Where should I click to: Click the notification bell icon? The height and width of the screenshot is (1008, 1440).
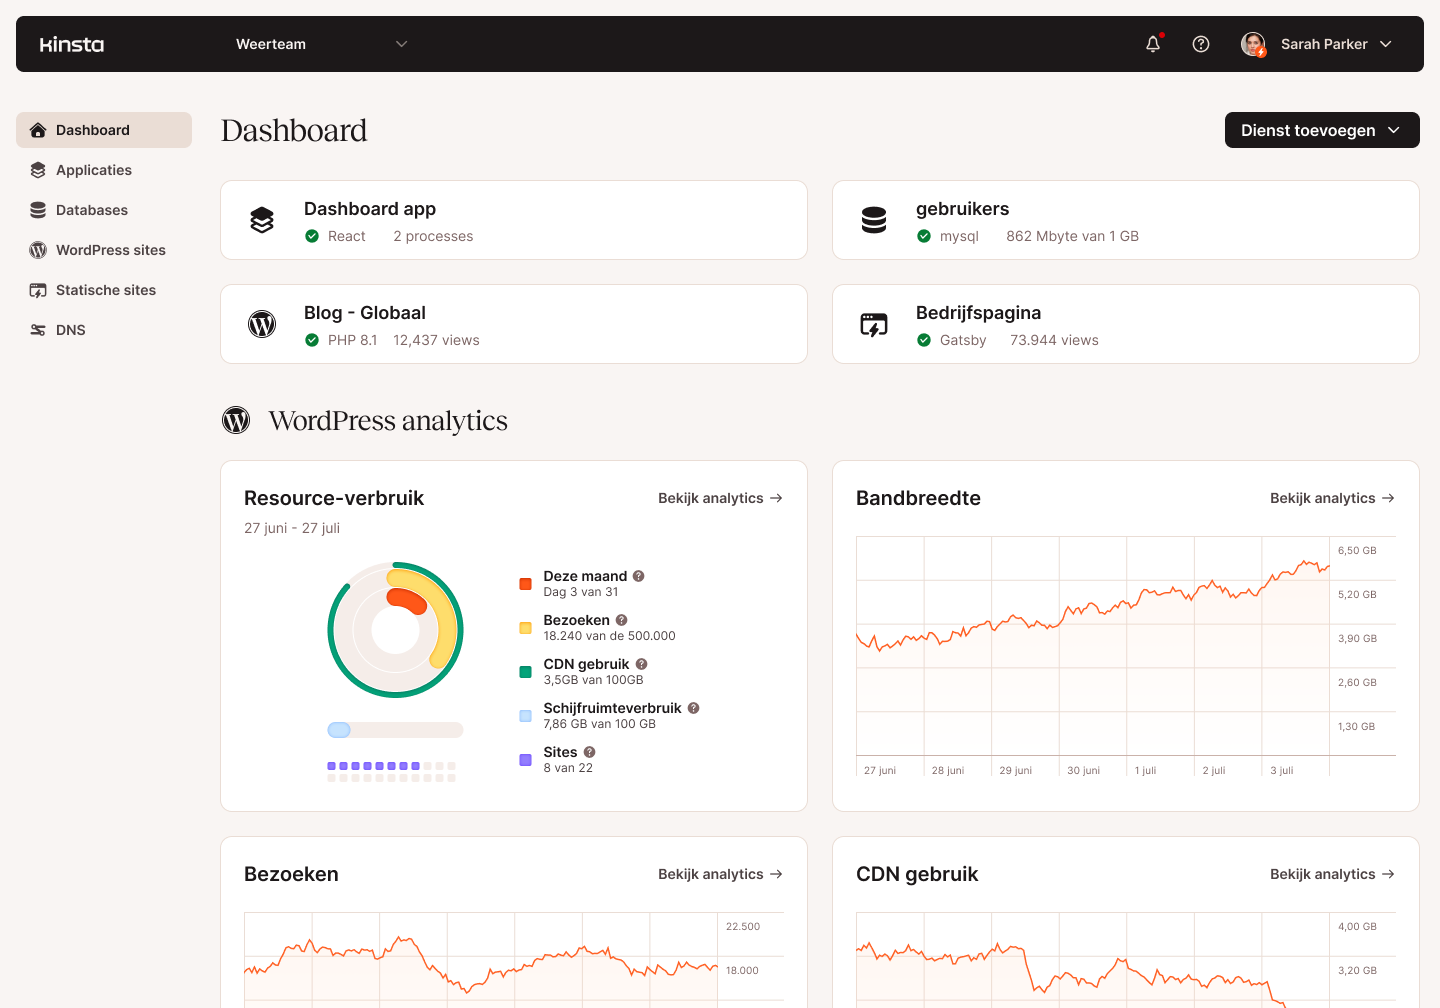coord(1152,44)
